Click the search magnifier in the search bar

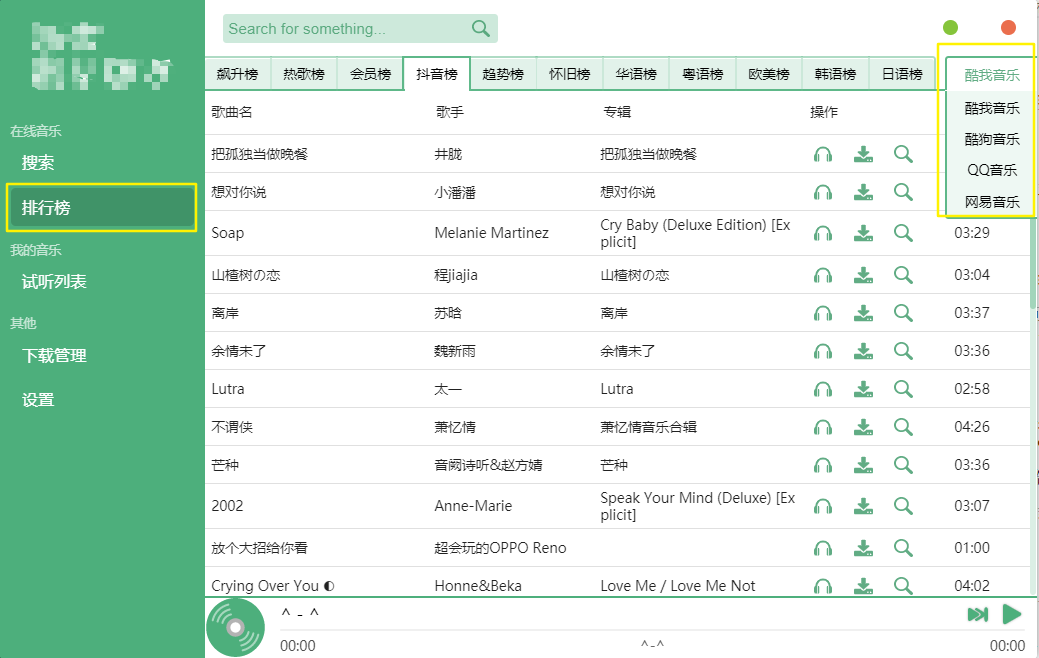(480, 28)
